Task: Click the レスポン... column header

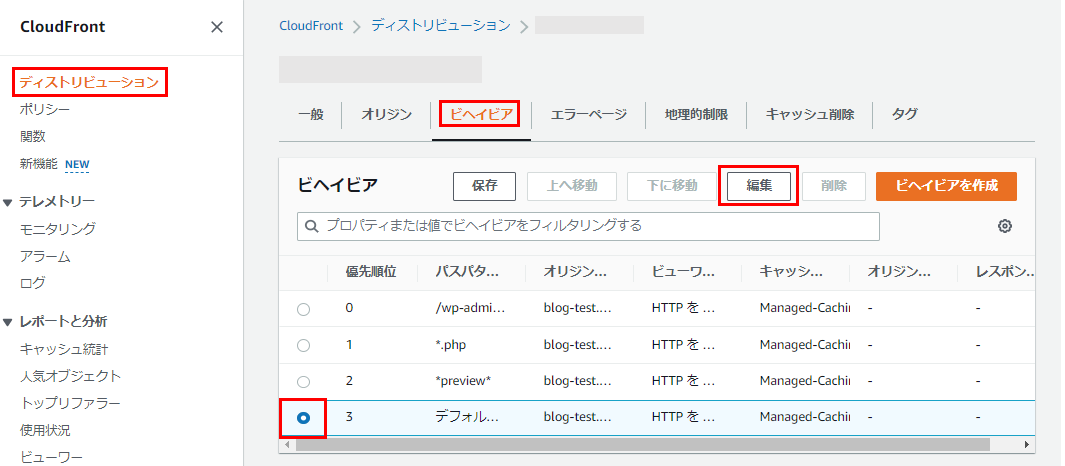Action: coord(1005,272)
